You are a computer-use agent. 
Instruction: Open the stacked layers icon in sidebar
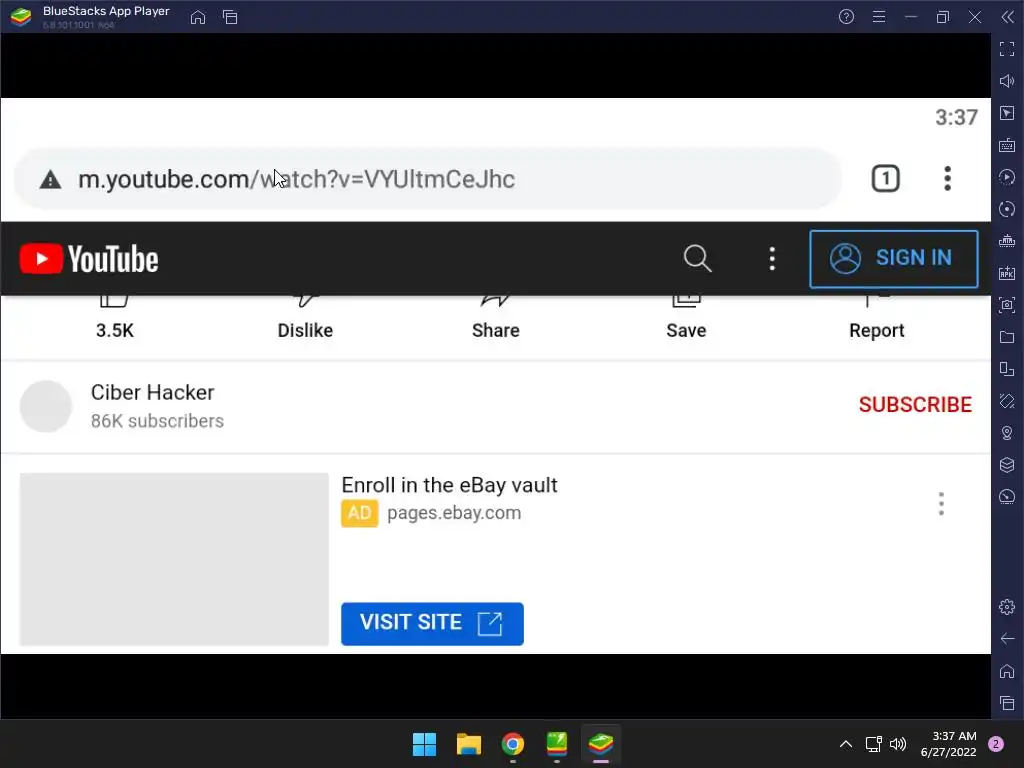coord(1007,465)
